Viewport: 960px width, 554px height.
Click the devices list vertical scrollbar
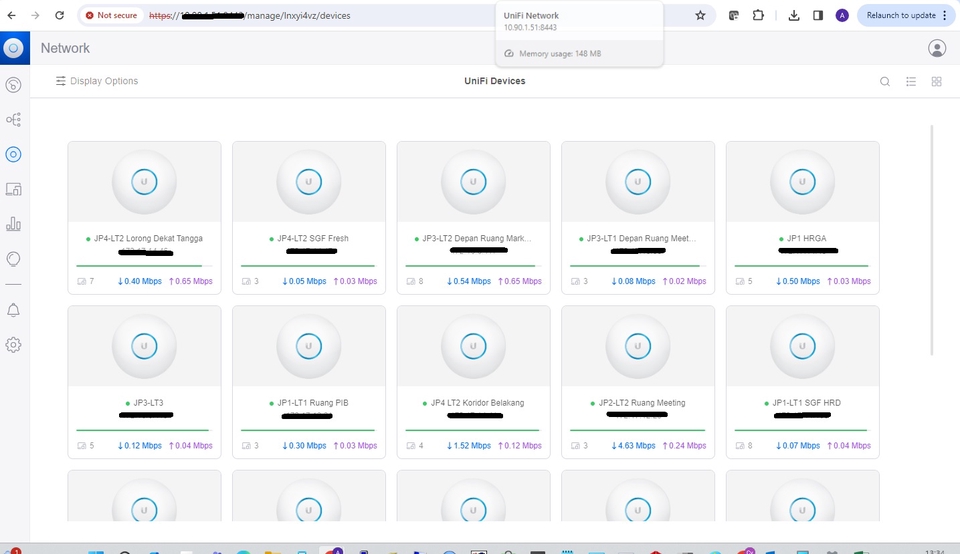(x=932, y=240)
